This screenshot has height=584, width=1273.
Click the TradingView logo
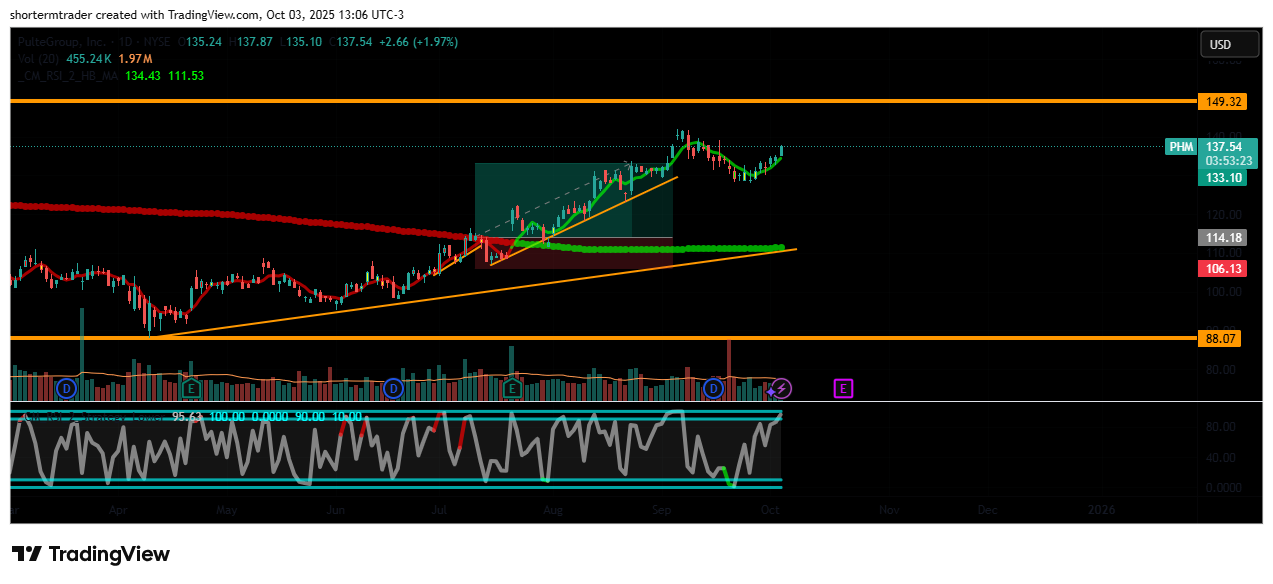91,554
